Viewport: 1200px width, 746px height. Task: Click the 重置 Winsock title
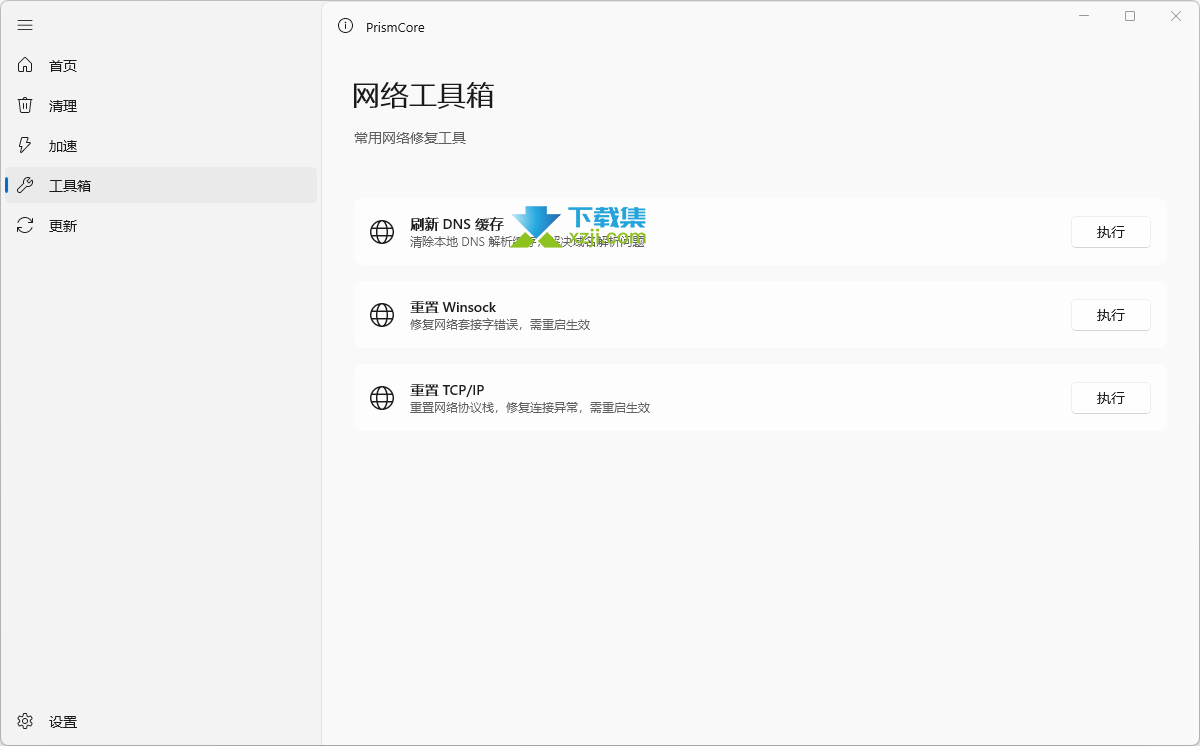click(453, 307)
